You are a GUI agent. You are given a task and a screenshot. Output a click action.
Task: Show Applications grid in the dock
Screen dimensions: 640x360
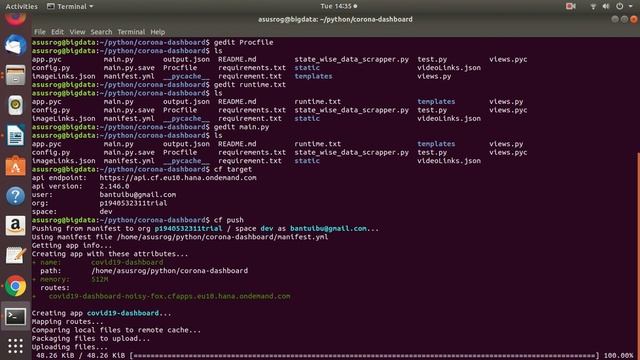[x=16, y=346]
